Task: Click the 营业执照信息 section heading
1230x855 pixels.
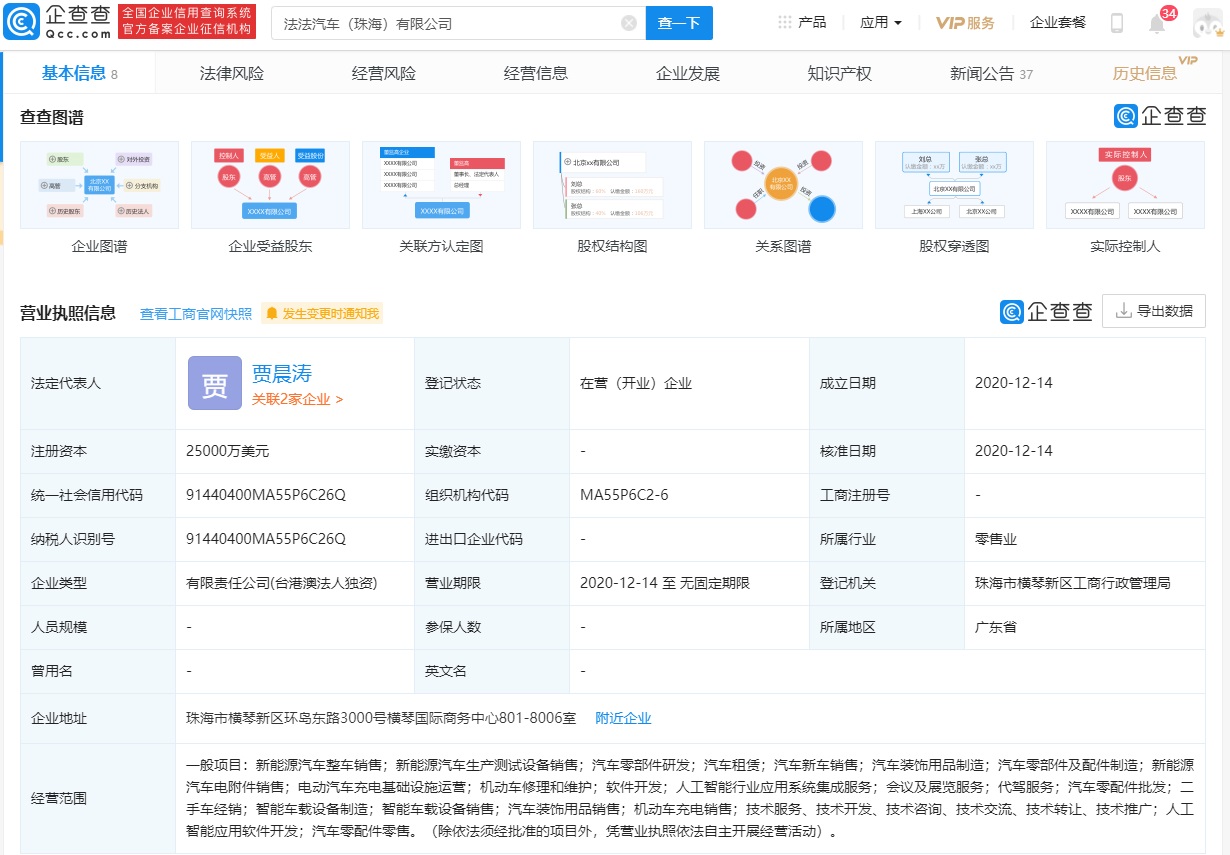Action: (68, 313)
